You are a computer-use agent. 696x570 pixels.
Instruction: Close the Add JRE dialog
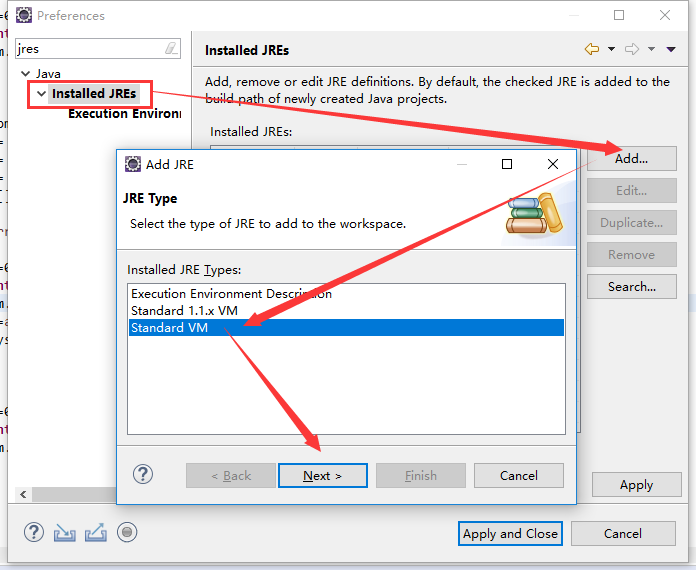pos(553,164)
